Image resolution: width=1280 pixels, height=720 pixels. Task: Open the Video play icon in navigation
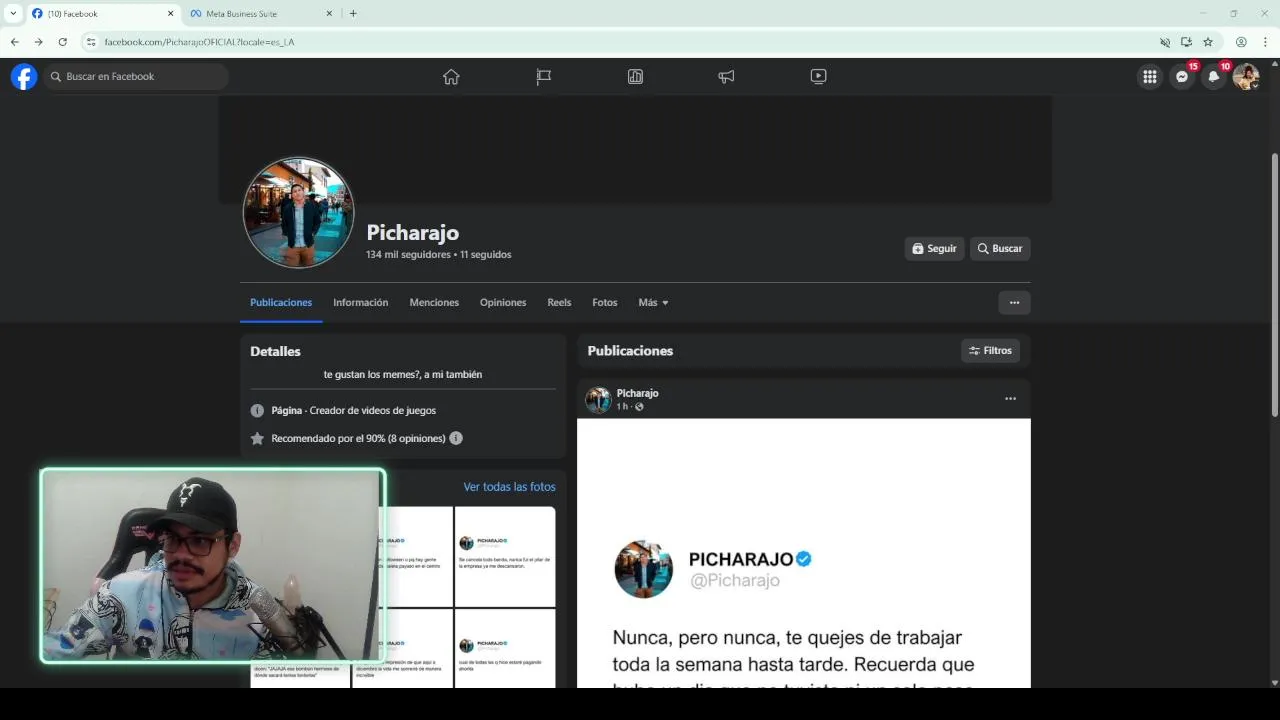point(818,76)
